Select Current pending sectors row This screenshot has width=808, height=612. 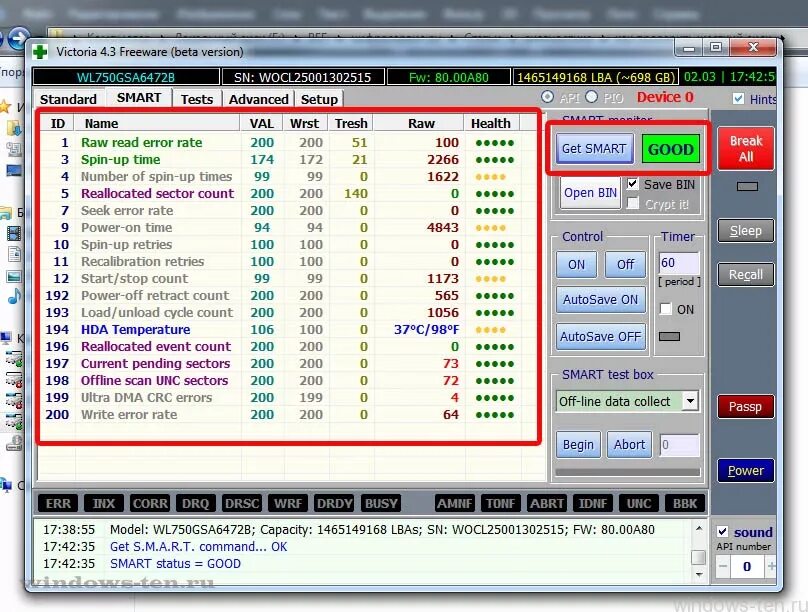(281, 363)
